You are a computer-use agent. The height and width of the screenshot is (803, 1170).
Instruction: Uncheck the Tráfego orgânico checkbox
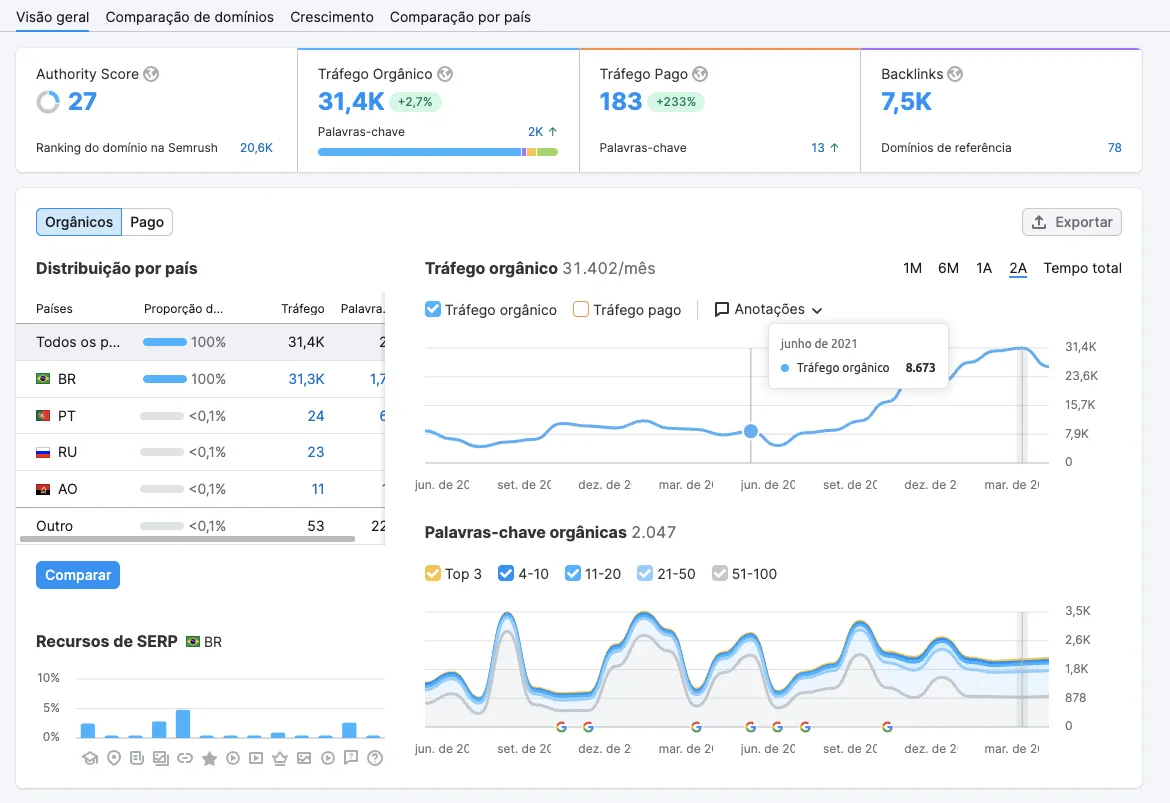click(433, 310)
